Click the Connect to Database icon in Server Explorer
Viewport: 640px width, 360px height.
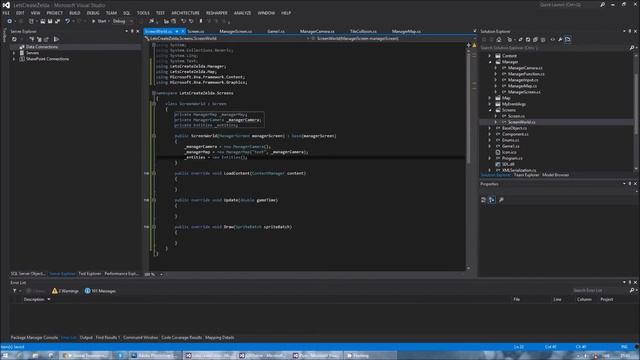click(31, 39)
